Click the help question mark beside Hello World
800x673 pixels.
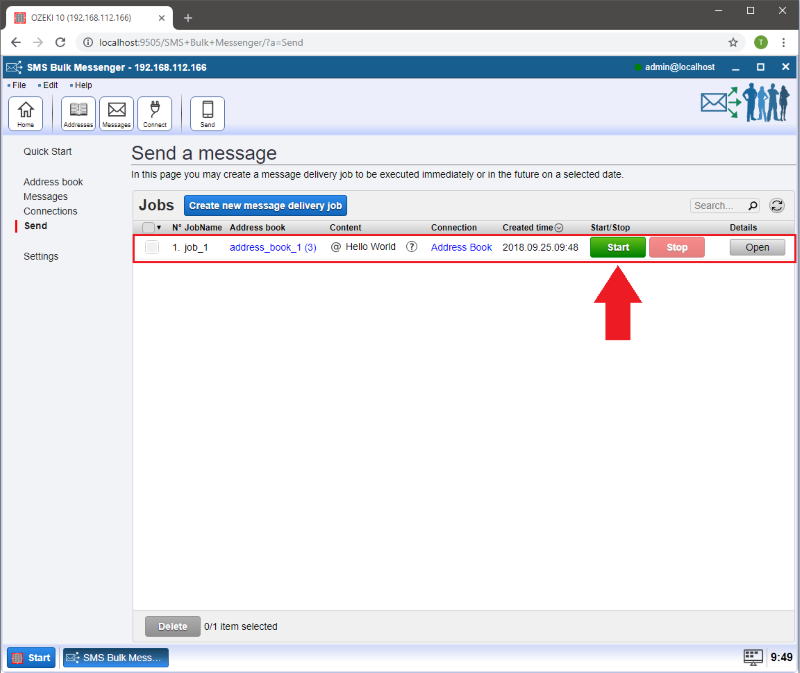pos(411,247)
